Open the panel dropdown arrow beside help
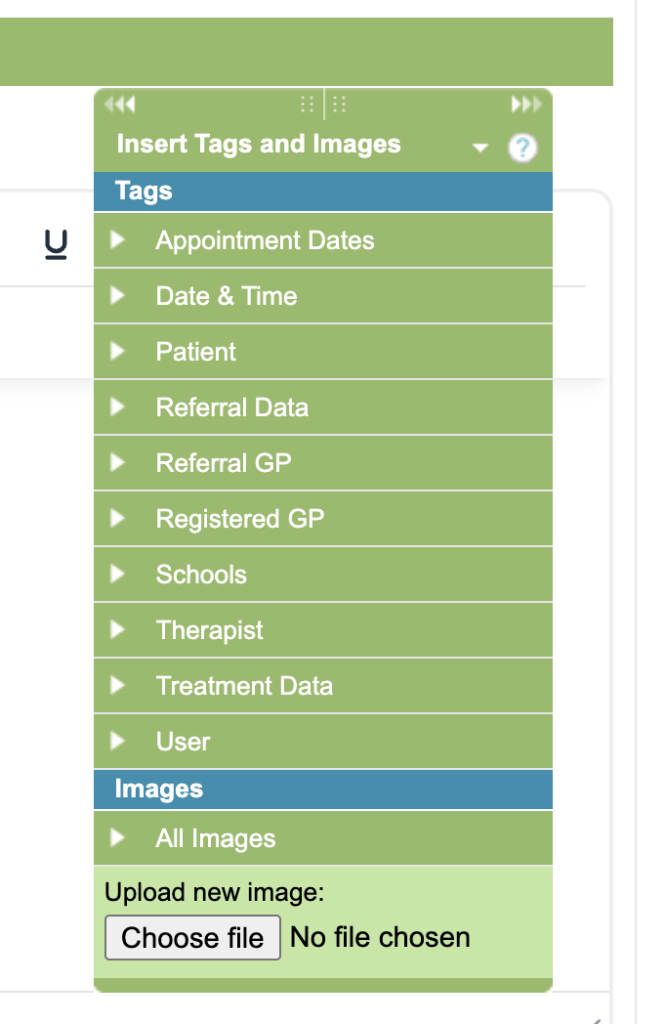This screenshot has height=1024, width=666. click(480, 149)
